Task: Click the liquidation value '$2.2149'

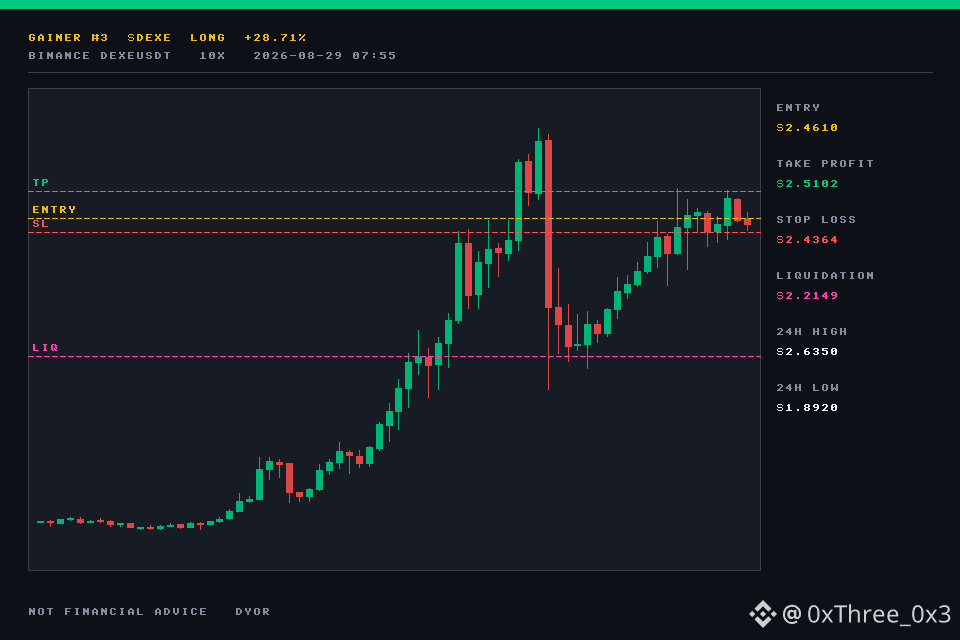Action: [807, 296]
